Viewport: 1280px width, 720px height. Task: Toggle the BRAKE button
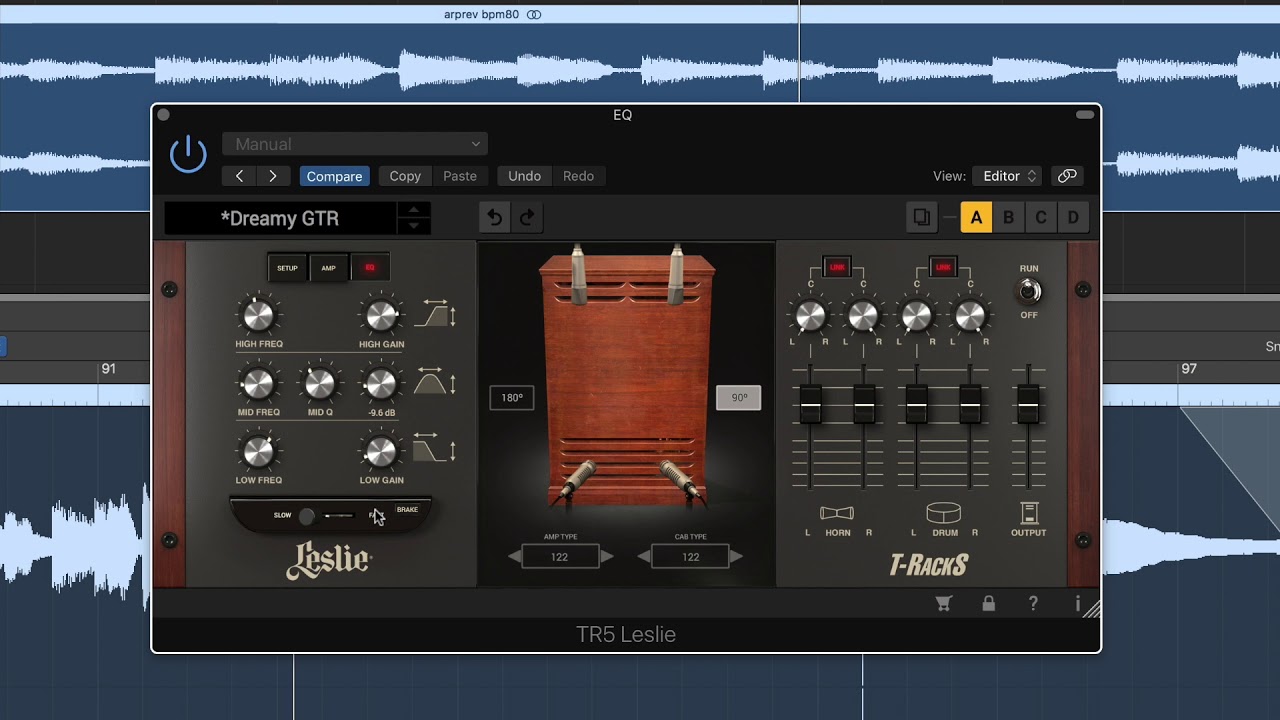pyautogui.click(x=407, y=510)
